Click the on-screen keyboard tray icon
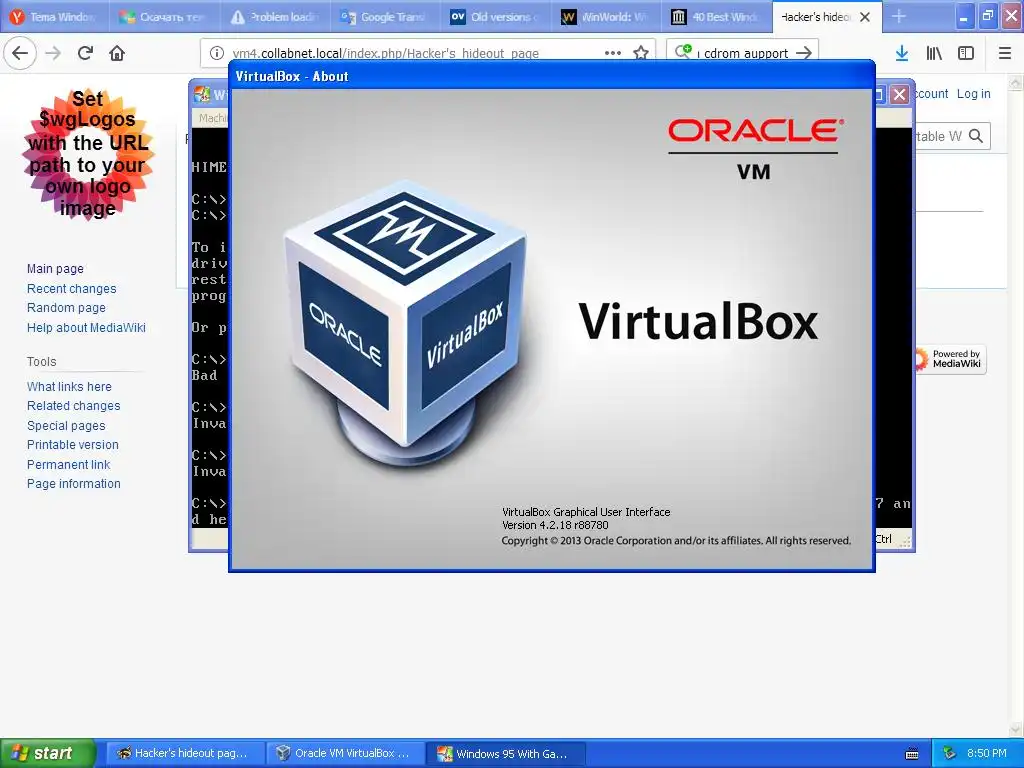The image size is (1024, 768). [912, 754]
